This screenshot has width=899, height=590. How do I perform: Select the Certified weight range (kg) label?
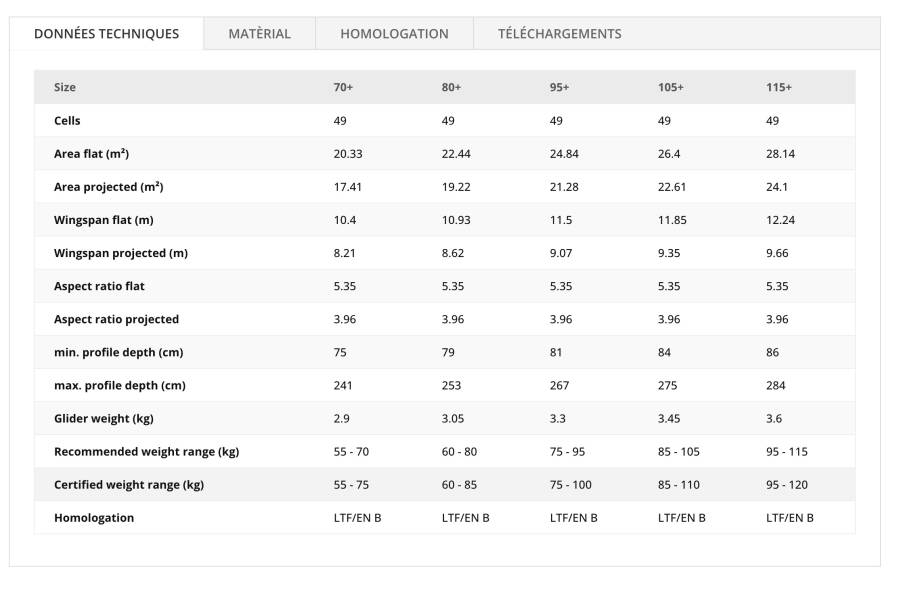[129, 484]
